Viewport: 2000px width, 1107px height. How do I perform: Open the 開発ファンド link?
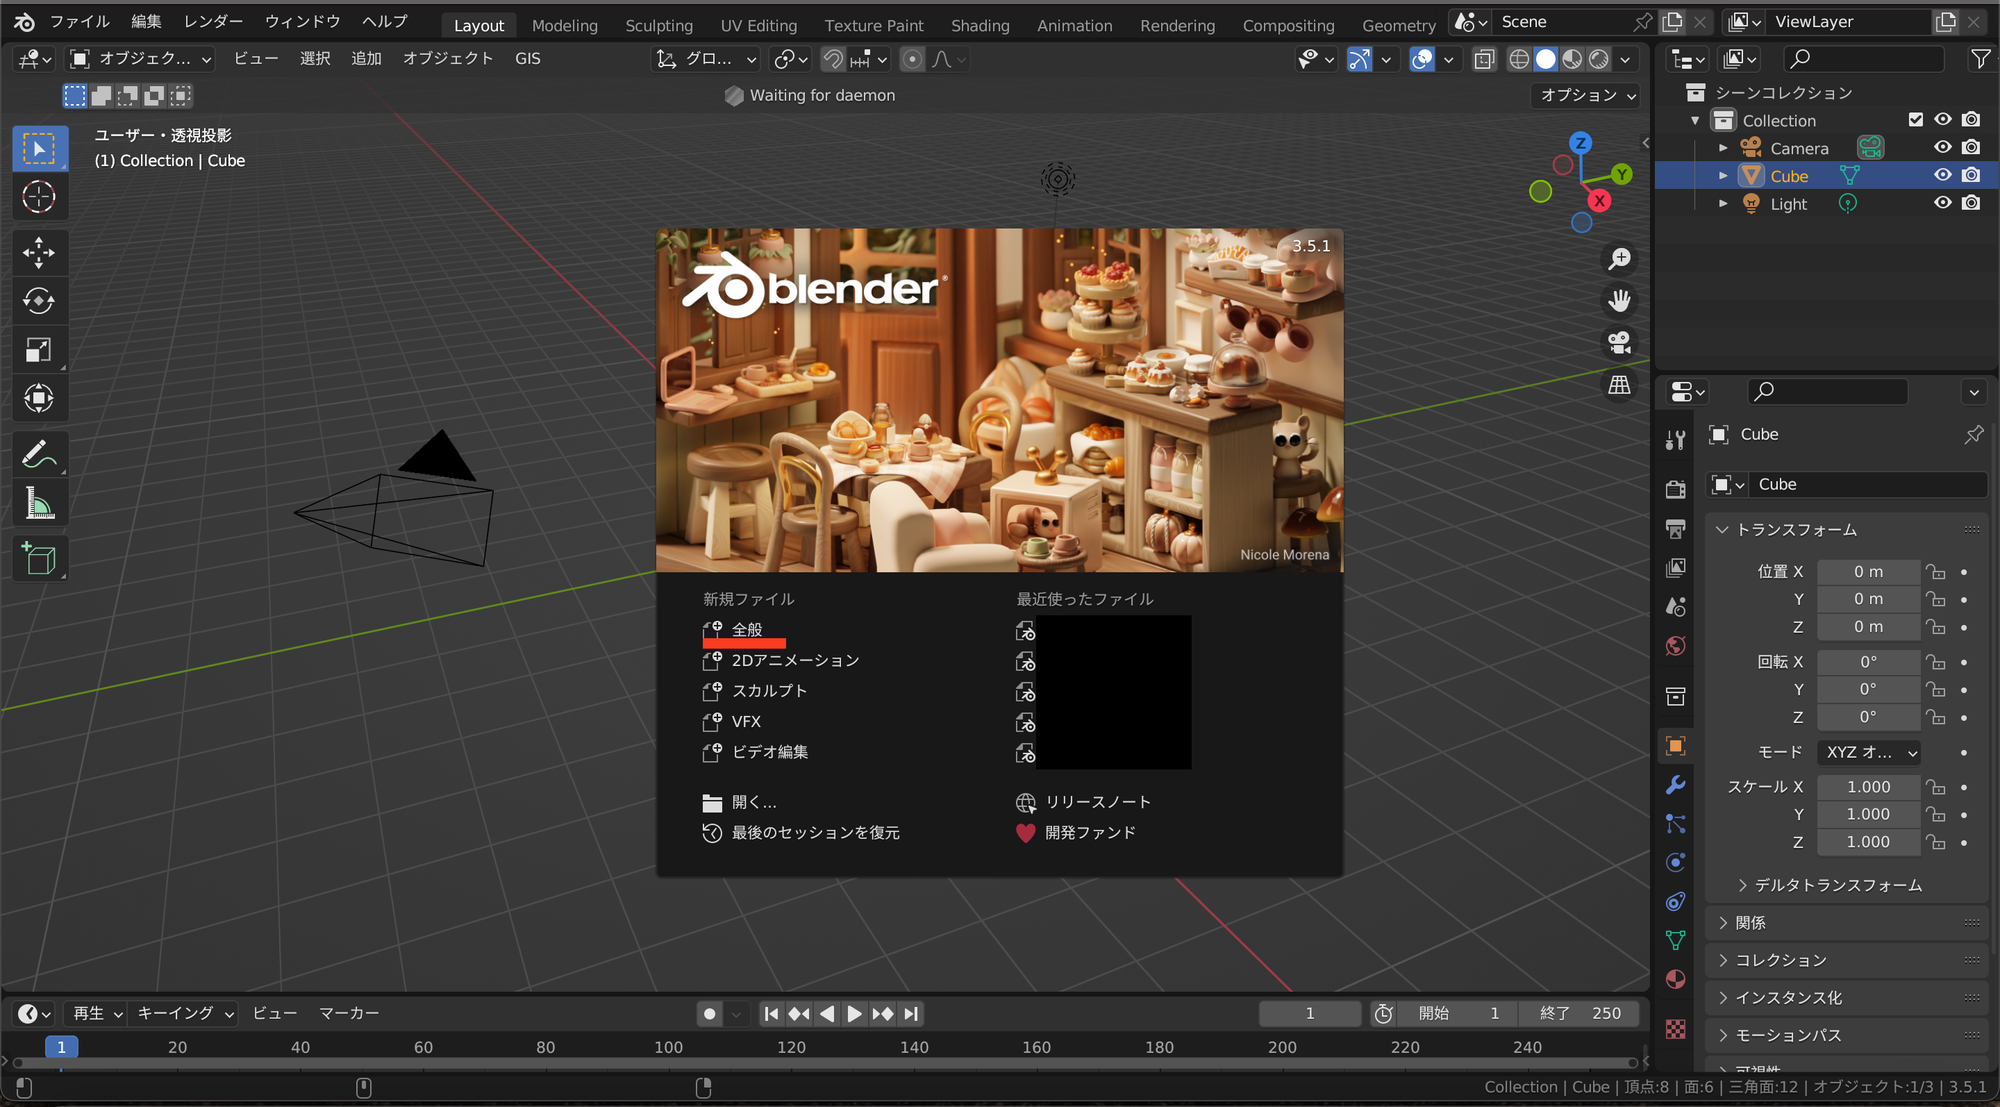[1076, 833]
